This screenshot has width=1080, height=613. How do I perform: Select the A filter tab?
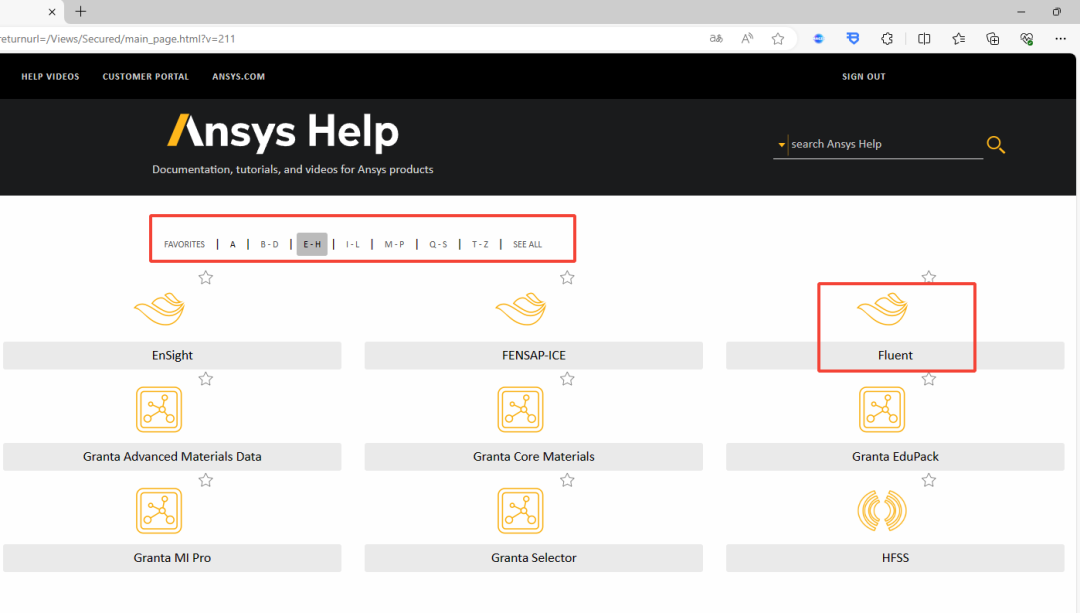point(233,245)
